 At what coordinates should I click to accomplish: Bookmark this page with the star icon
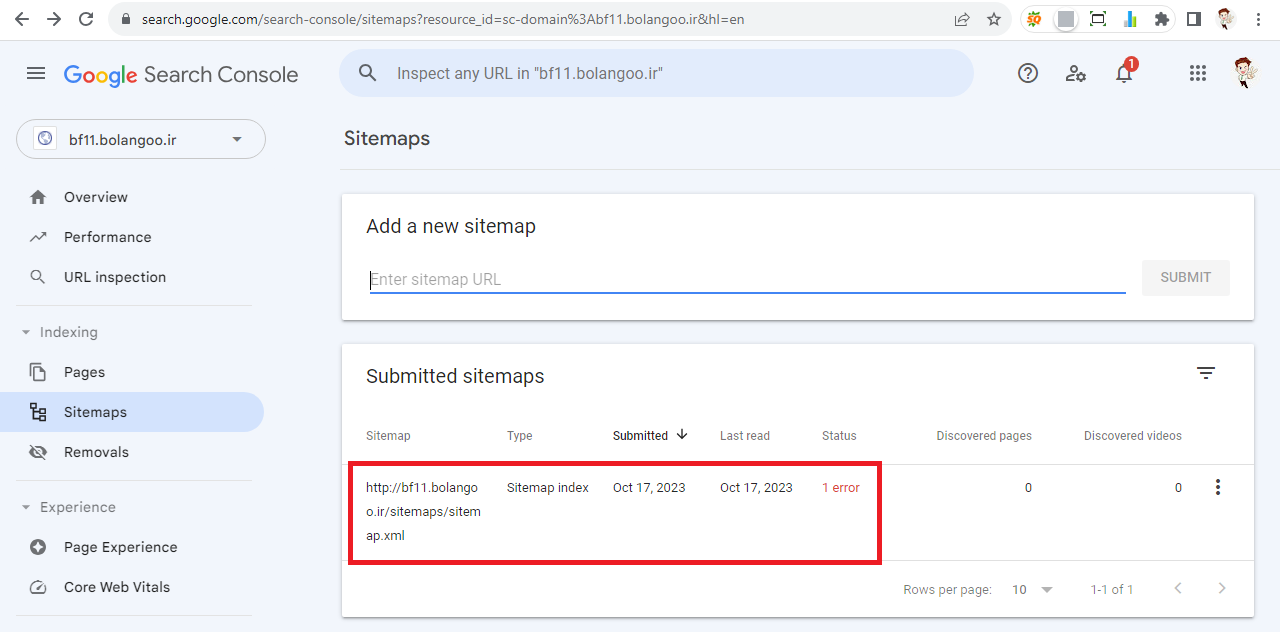[x=994, y=19]
